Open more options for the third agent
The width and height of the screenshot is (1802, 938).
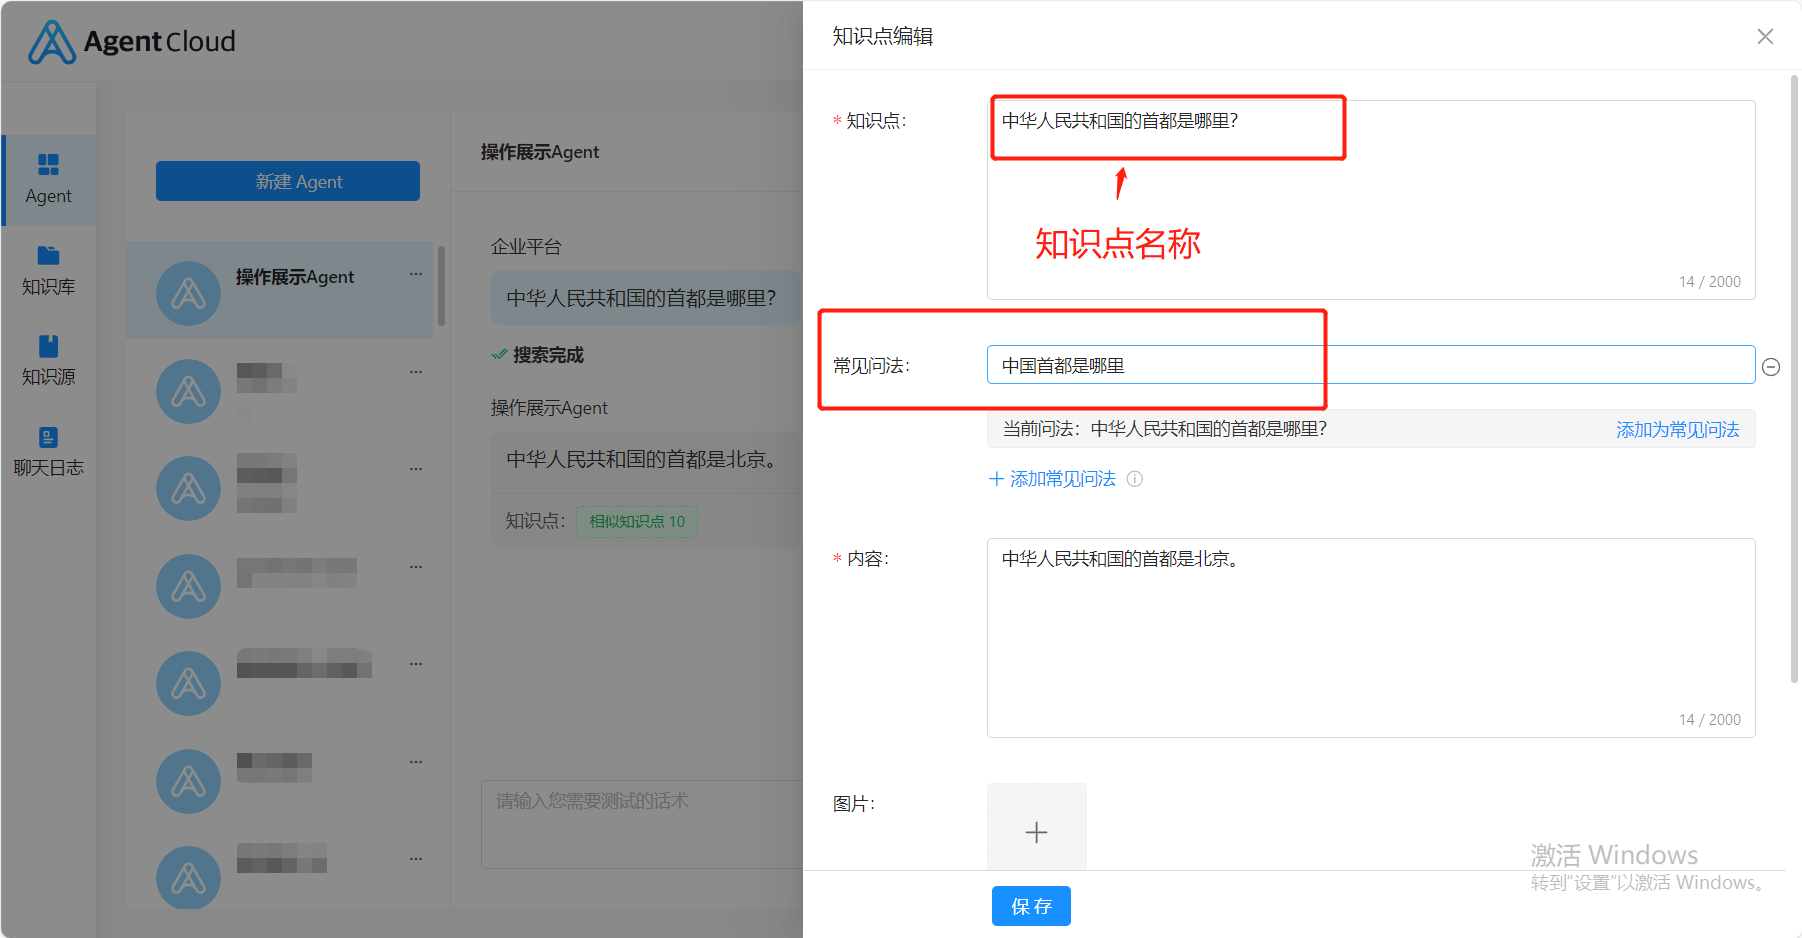tap(416, 469)
